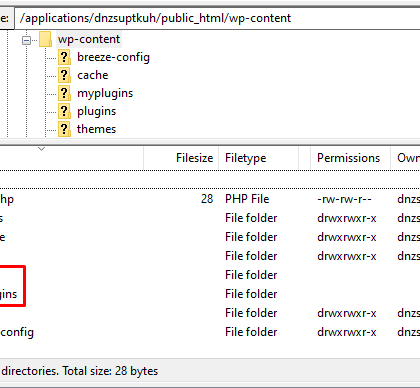Viewport: 420px width, 388px height.
Task: Select the themes folder in tree
Action: click(96, 129)
